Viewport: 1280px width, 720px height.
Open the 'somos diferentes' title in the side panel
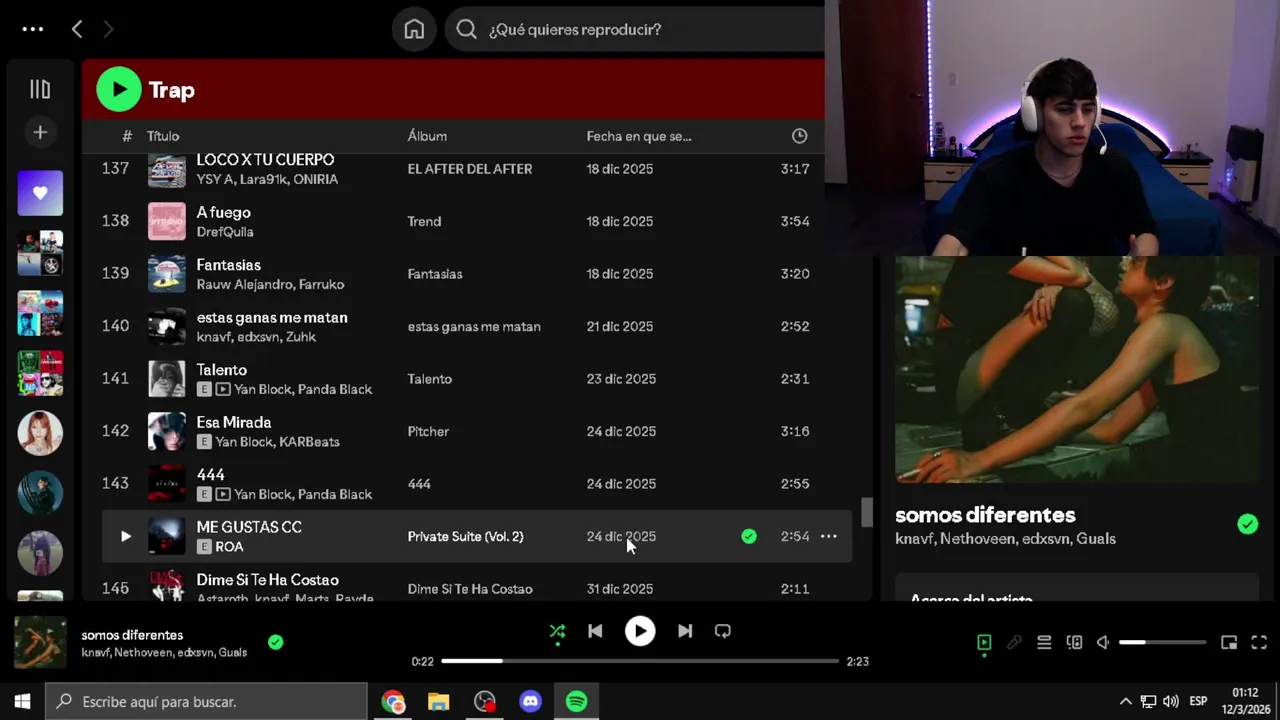[x=985, y=515]
